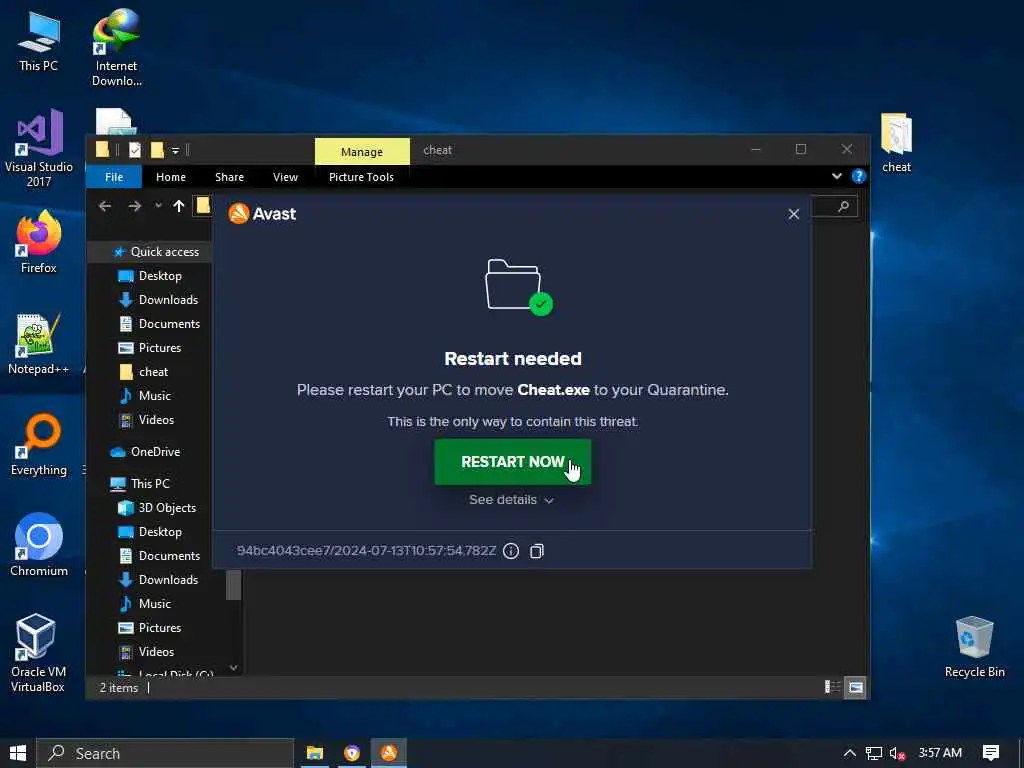
Task: Select Firefox desktop icon
Action: (x=39, y=242)
